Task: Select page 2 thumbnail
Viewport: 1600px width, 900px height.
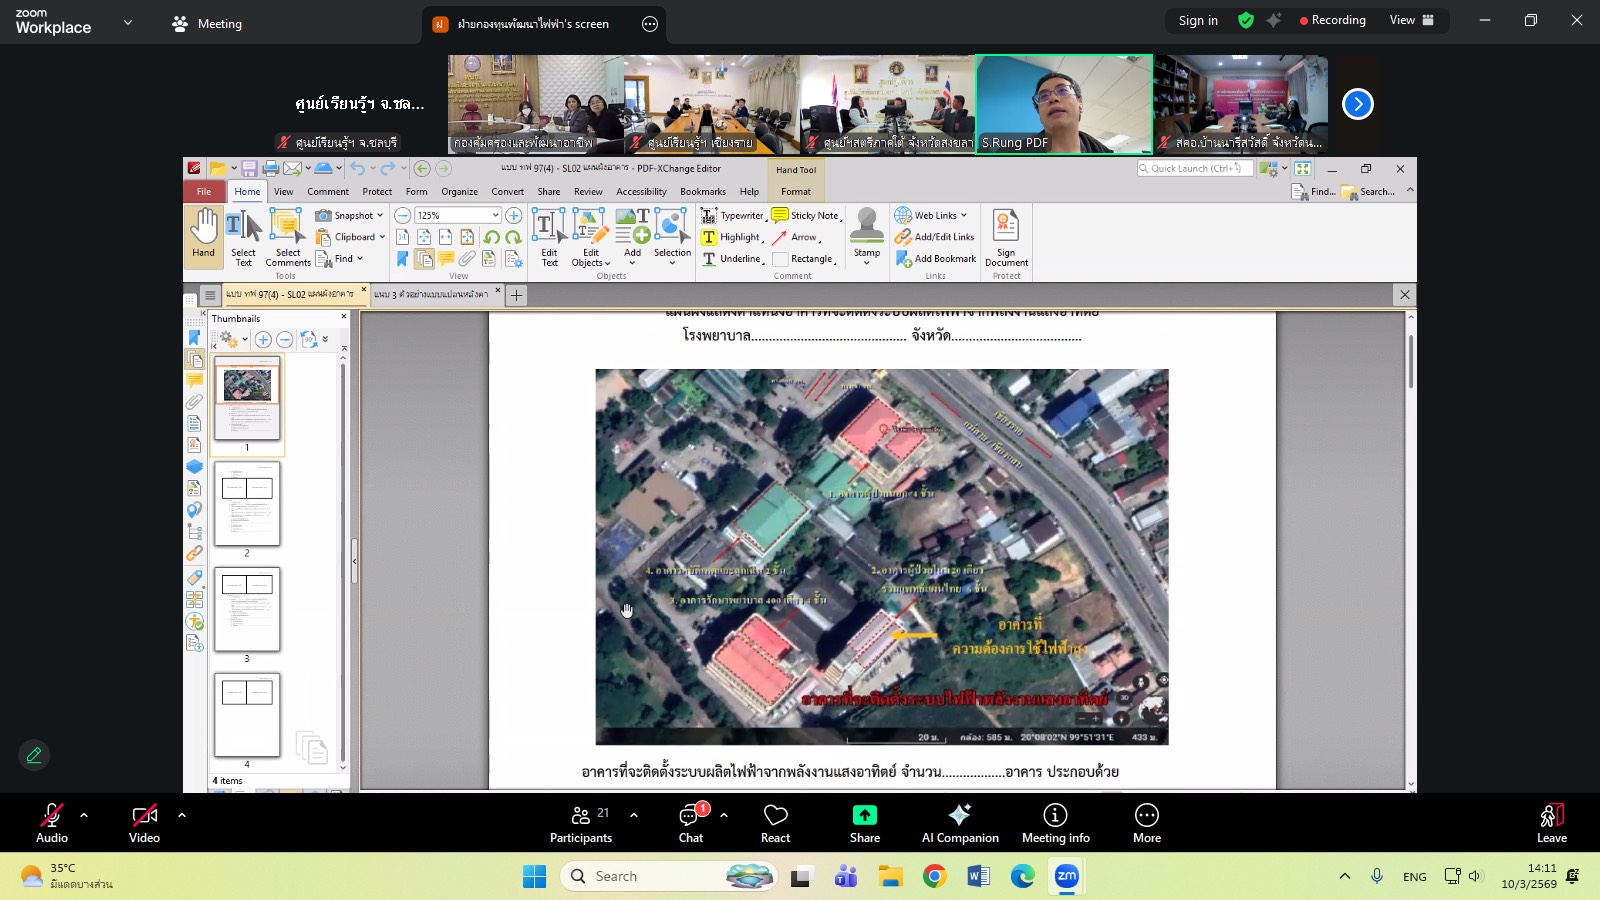Action: coord(247,505)
